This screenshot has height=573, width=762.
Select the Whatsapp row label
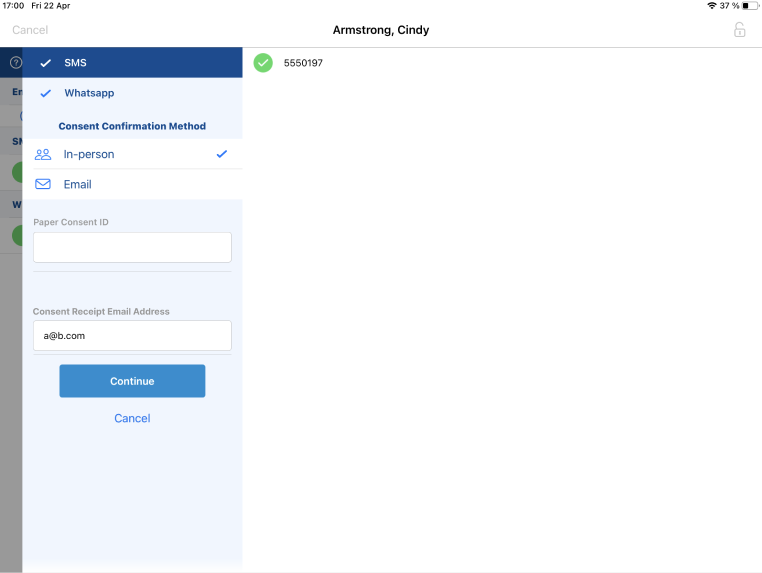point(89,93)
